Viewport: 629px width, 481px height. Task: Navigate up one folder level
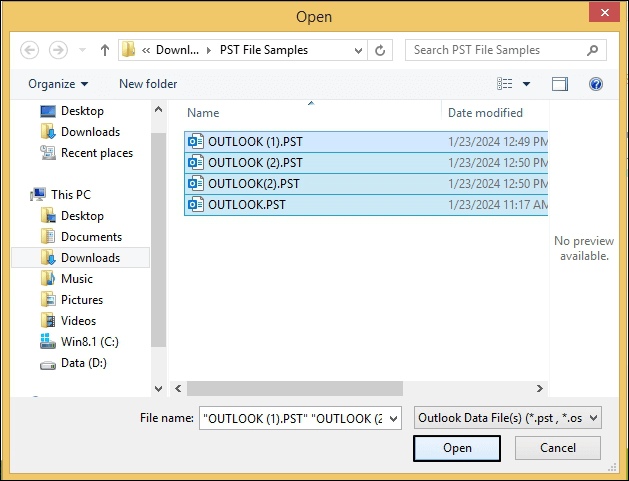coord(105,50)
